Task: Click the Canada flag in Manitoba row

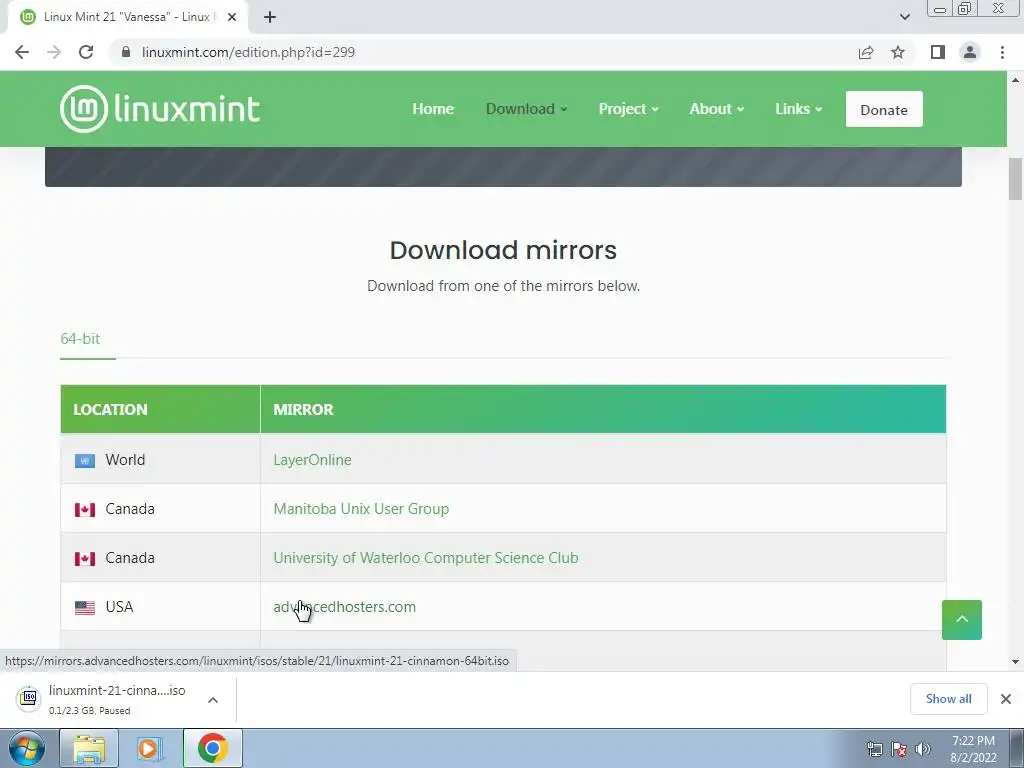Action: [85, 509]
